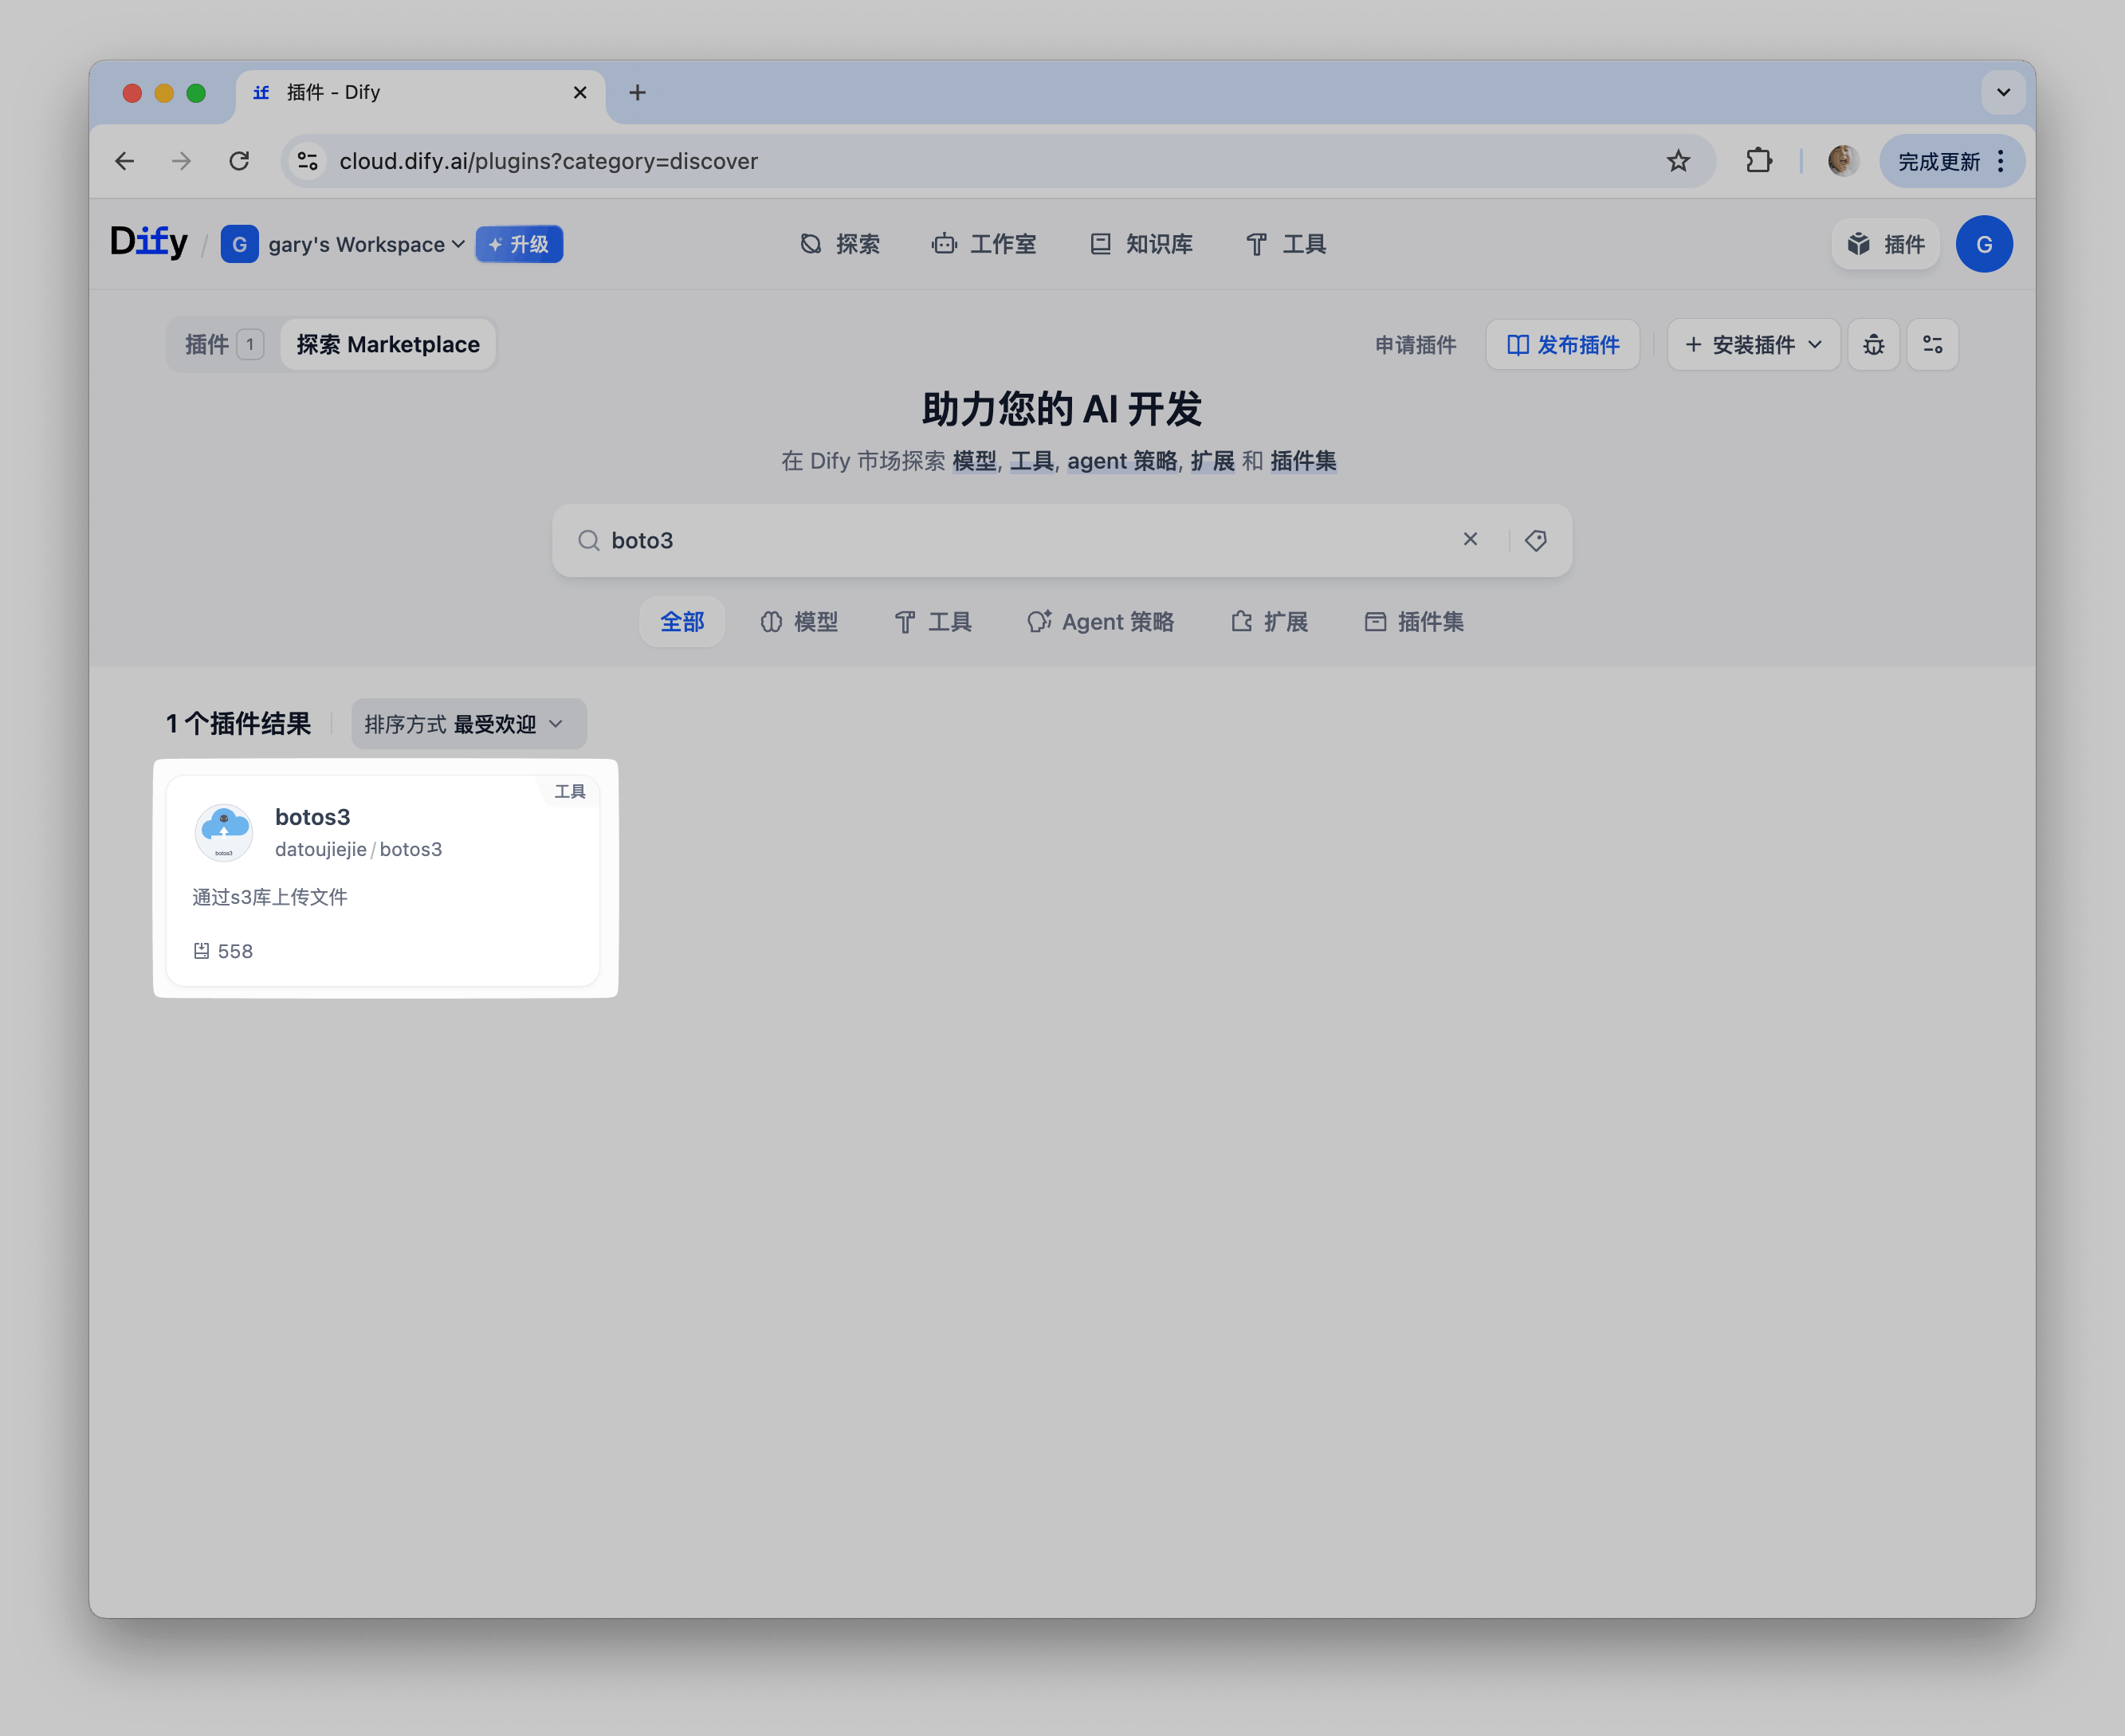
Task: Open Chrome extensions puzzle icon
Action: 1759,161
